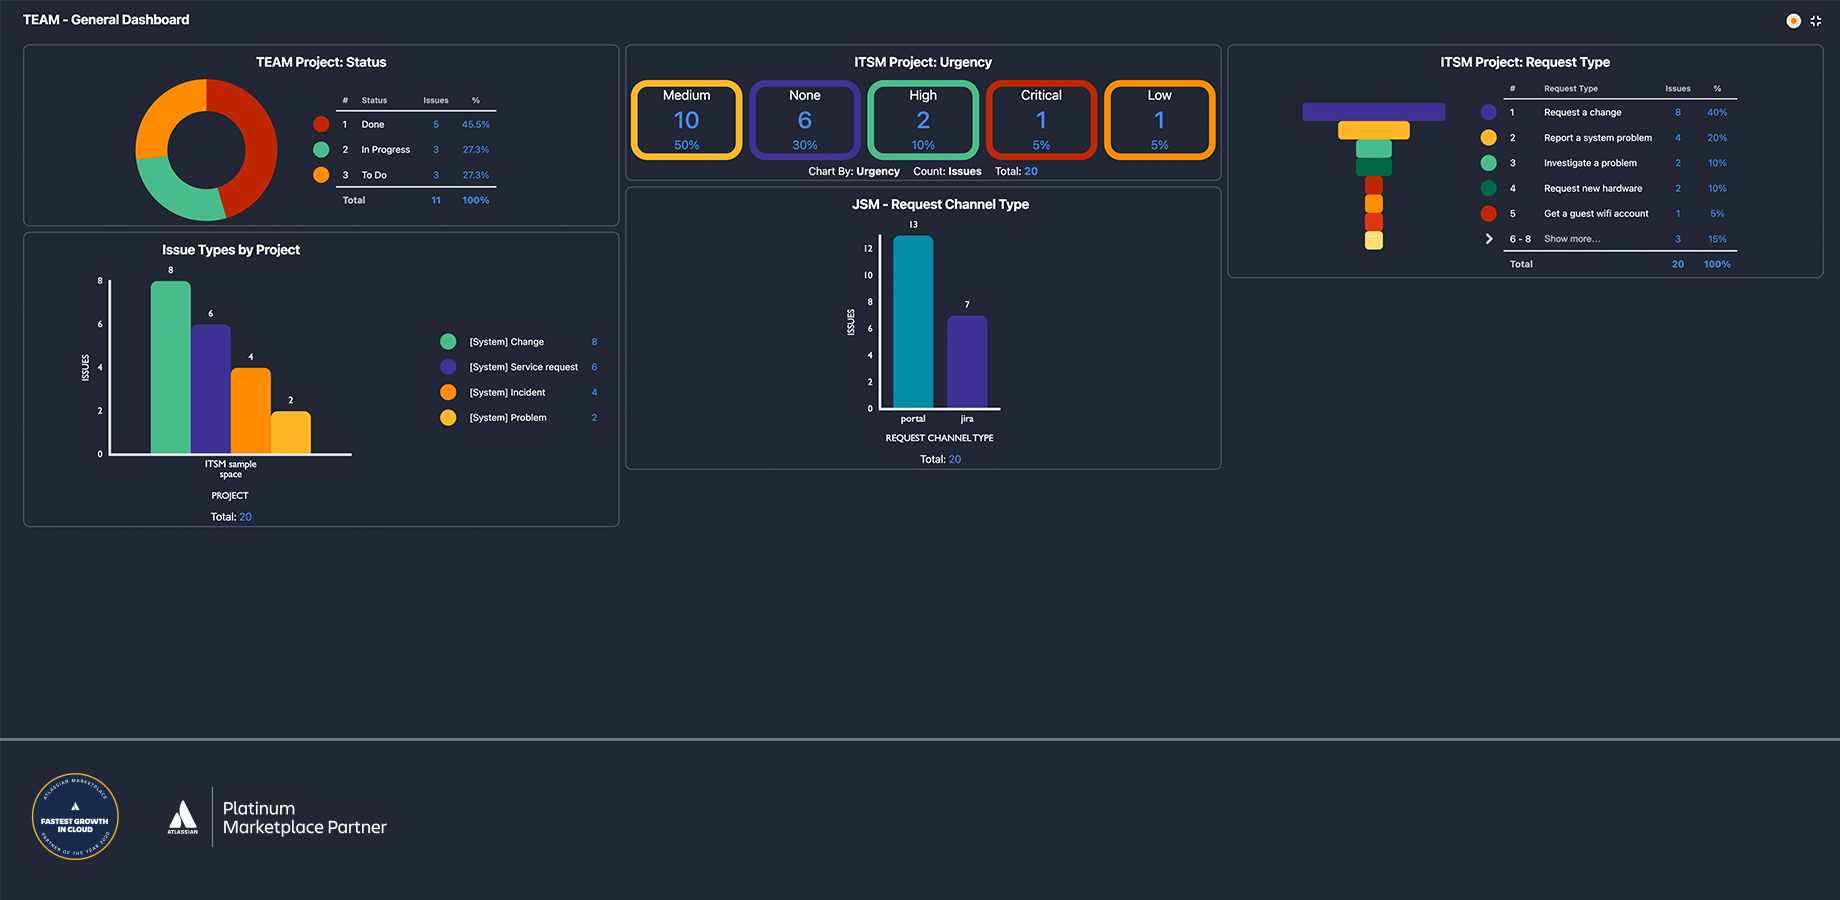
Task: Select the portal bar in channel chart
Action: (x=913, y=322)
